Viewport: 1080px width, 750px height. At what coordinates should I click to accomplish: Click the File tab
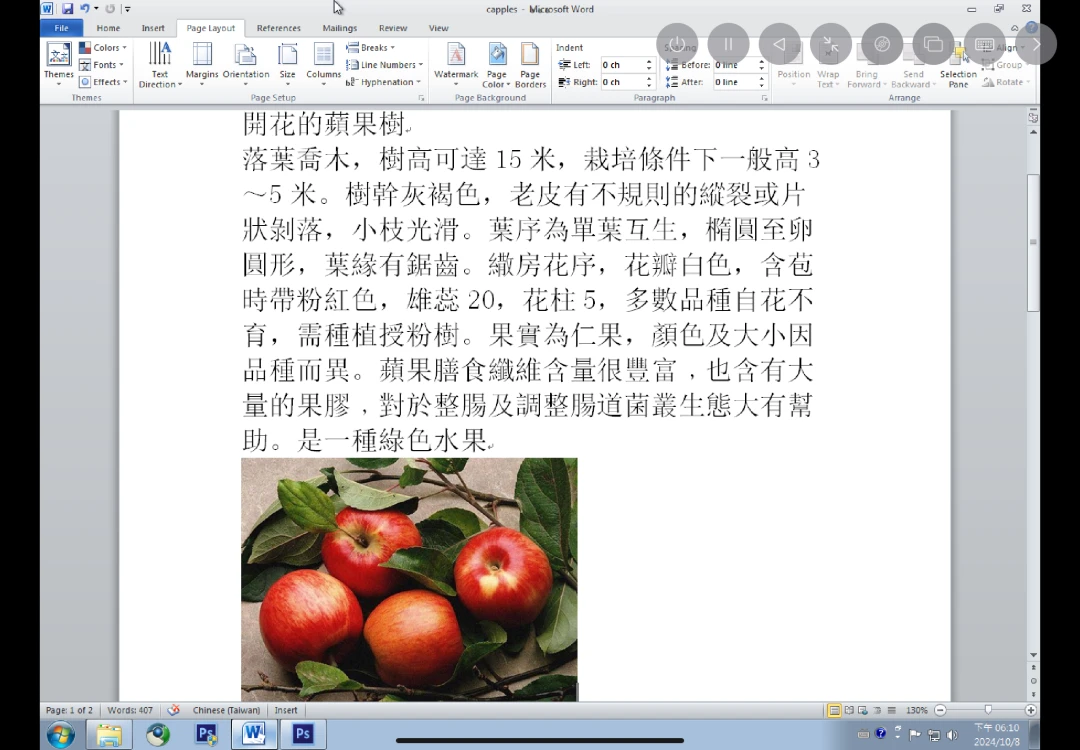click(x=61, y=28)
